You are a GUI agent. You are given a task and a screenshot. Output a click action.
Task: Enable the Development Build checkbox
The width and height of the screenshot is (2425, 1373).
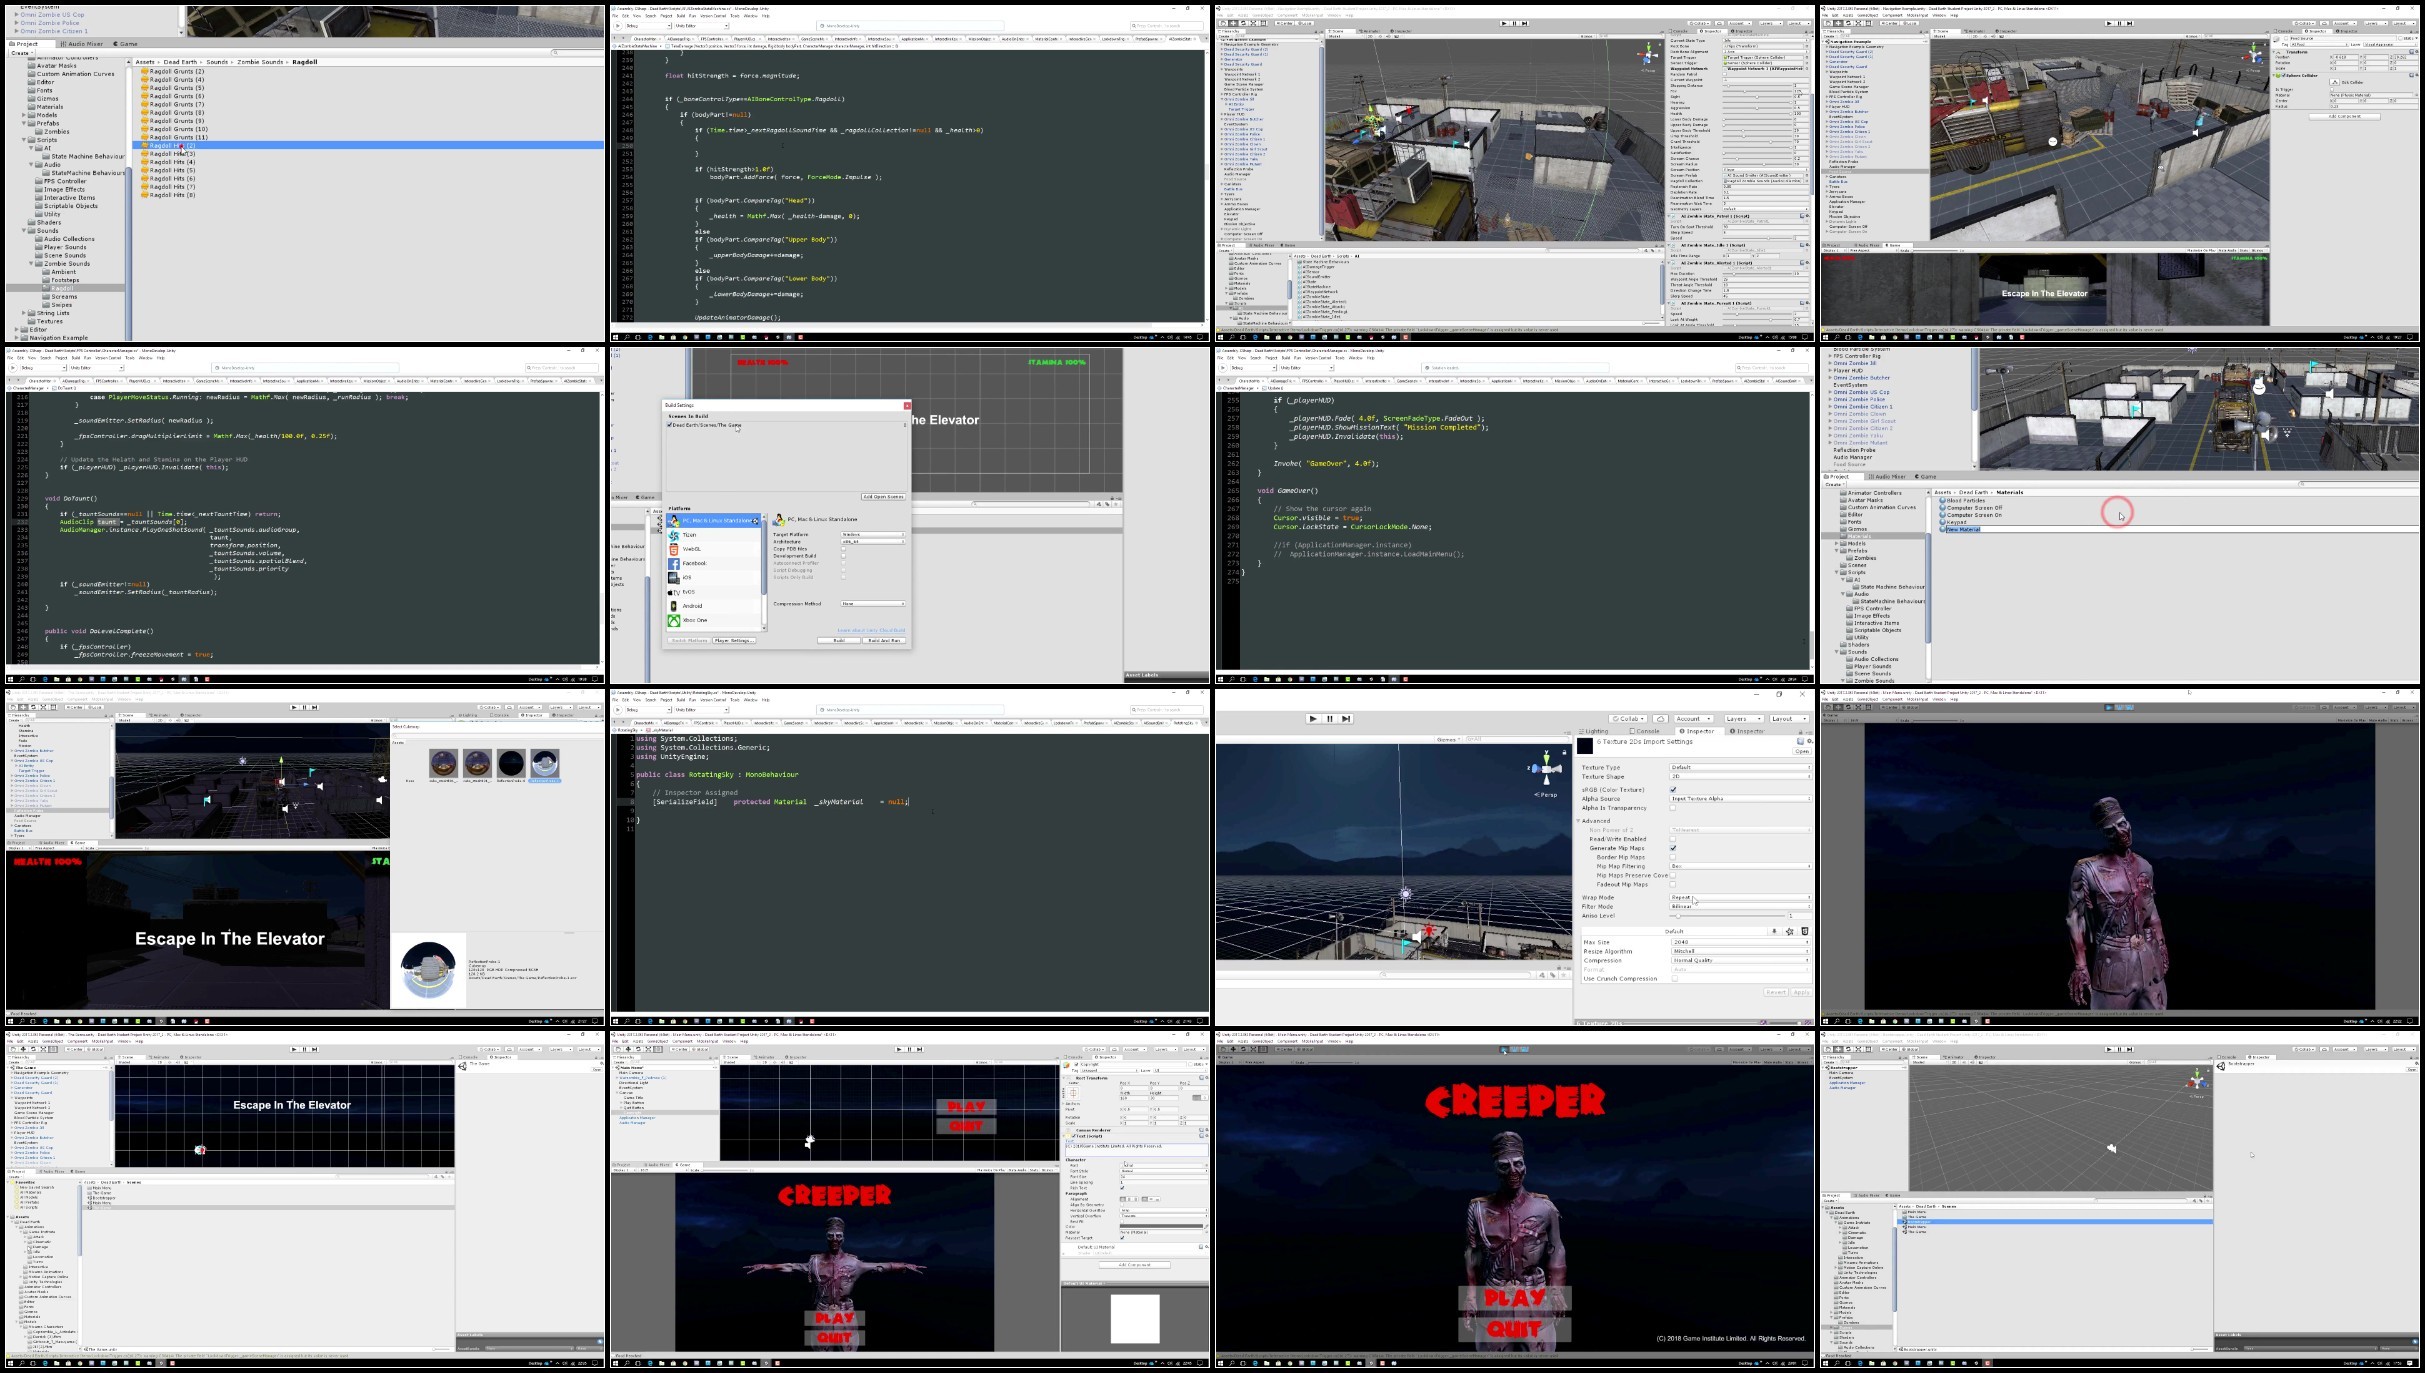[x=843, y=556]
